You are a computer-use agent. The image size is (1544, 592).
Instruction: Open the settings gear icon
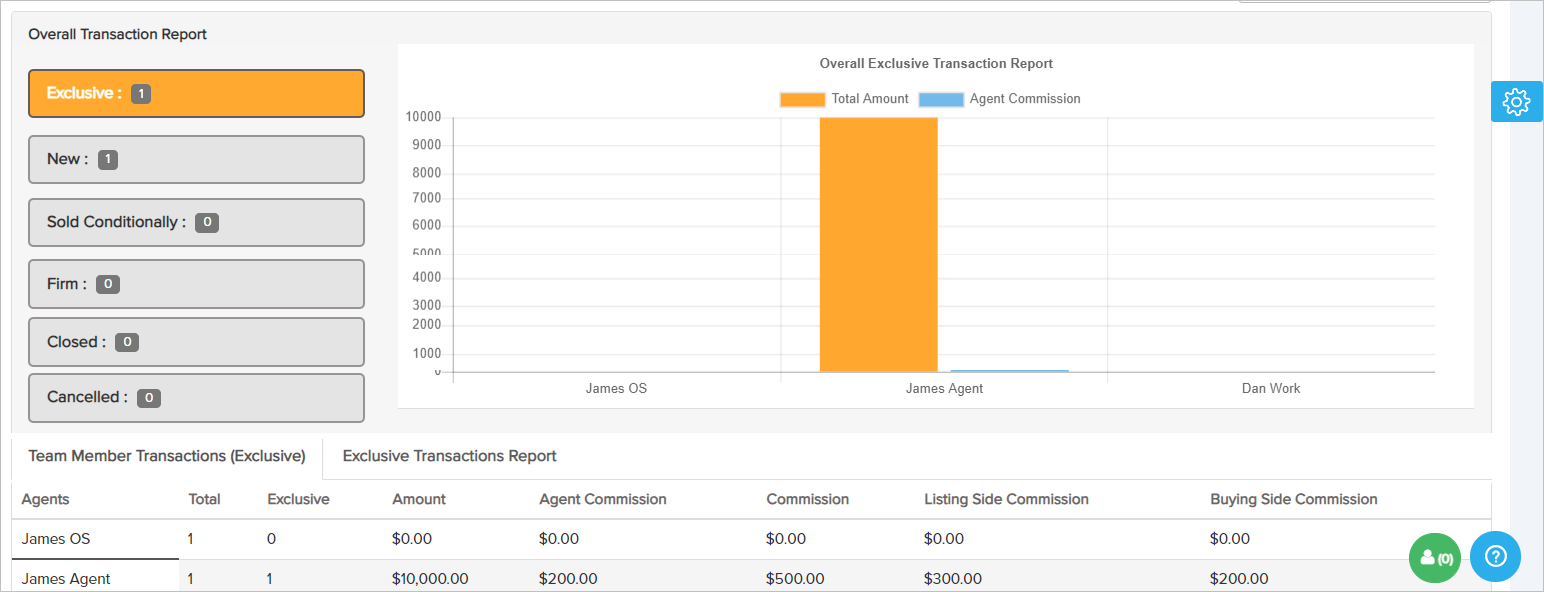[x=1516, y=102]
